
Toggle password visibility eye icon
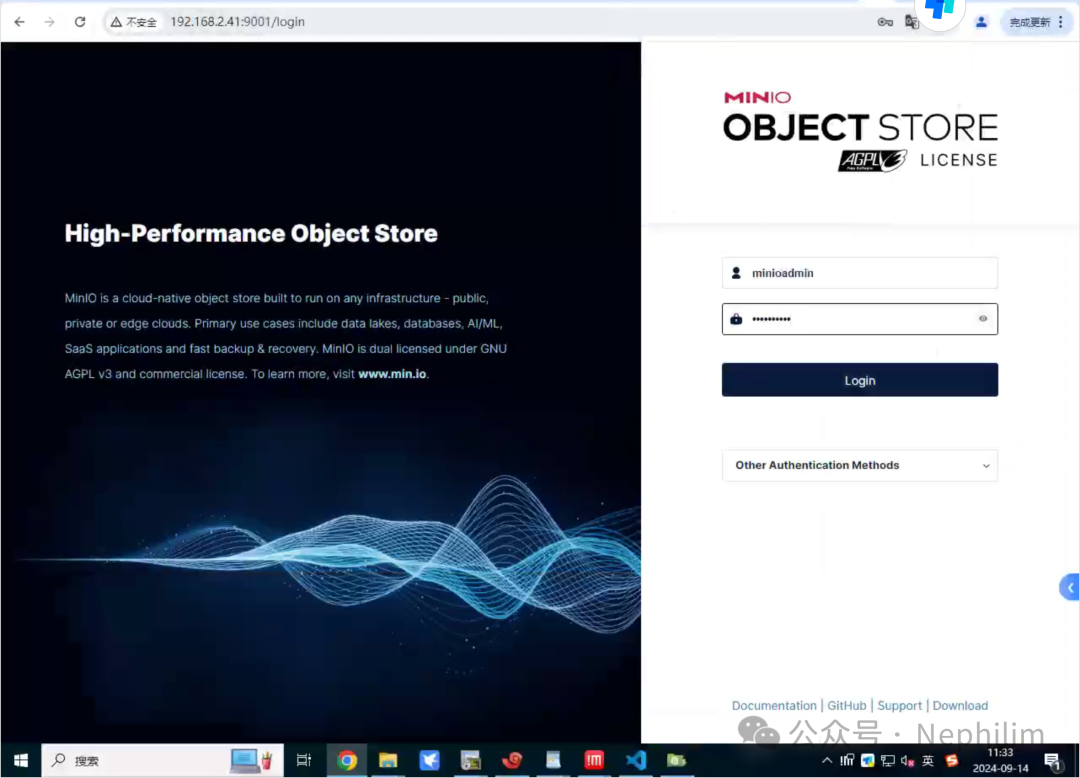coord(983,319)
